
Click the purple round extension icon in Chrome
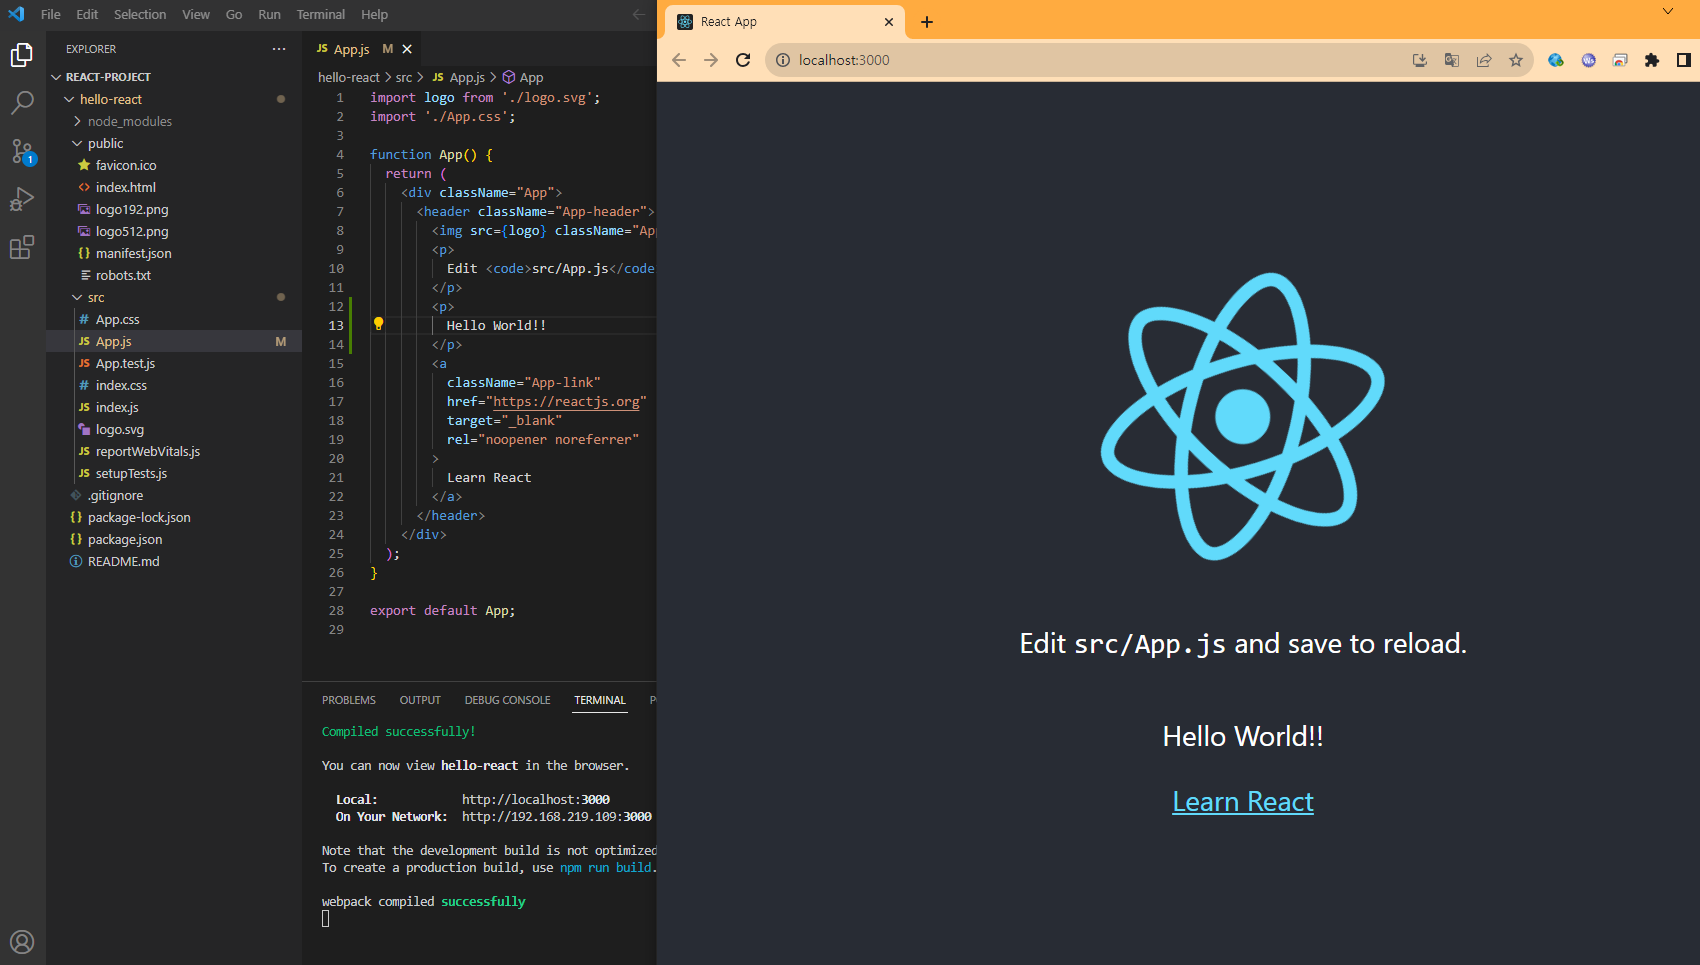[1588, 60]
